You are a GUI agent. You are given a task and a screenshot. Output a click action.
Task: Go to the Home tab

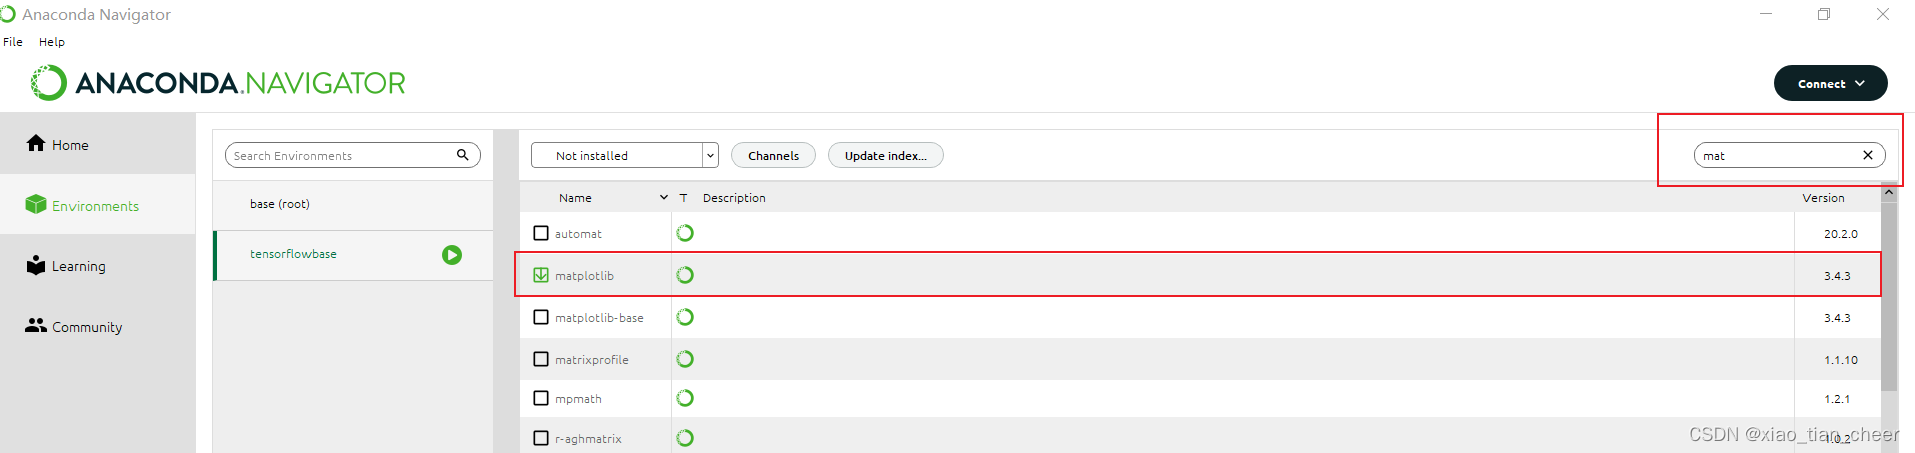[x=98, y=144]
